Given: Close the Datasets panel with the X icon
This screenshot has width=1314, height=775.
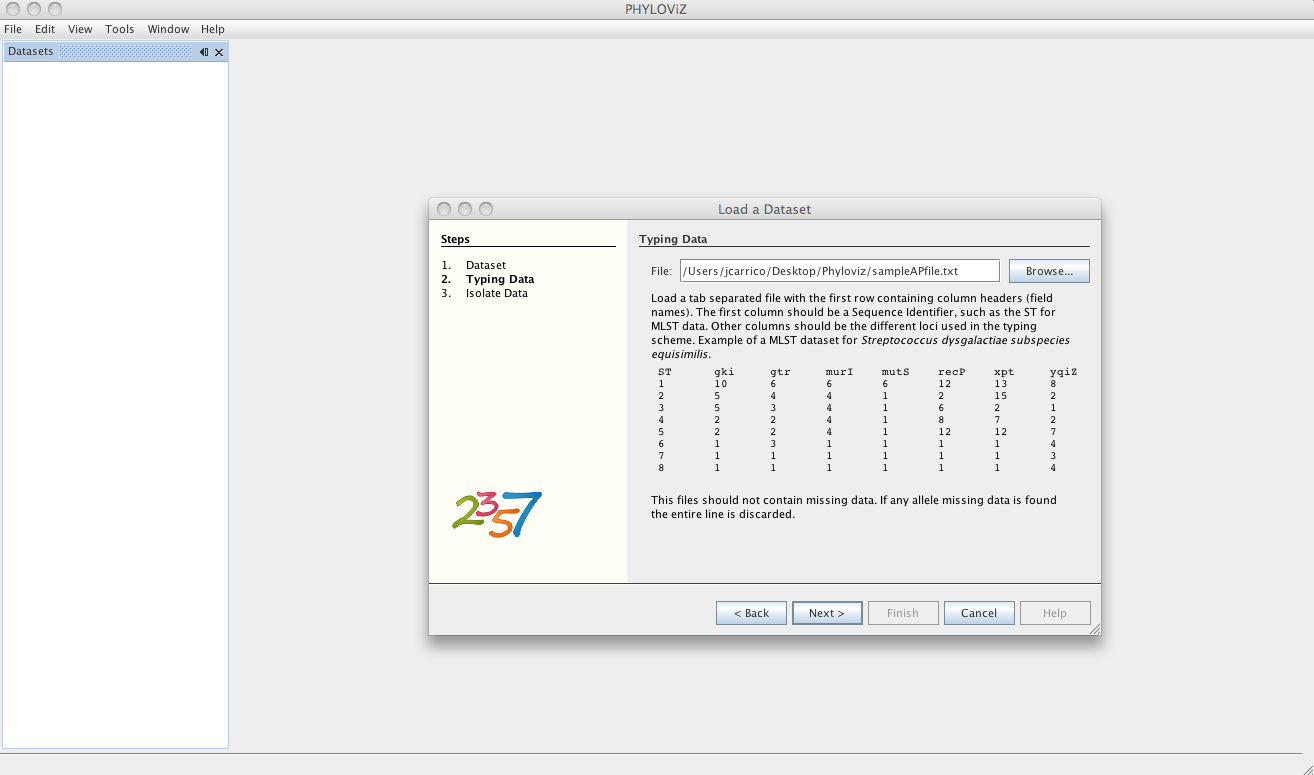Looking at the screenshot, I should 219,52.
